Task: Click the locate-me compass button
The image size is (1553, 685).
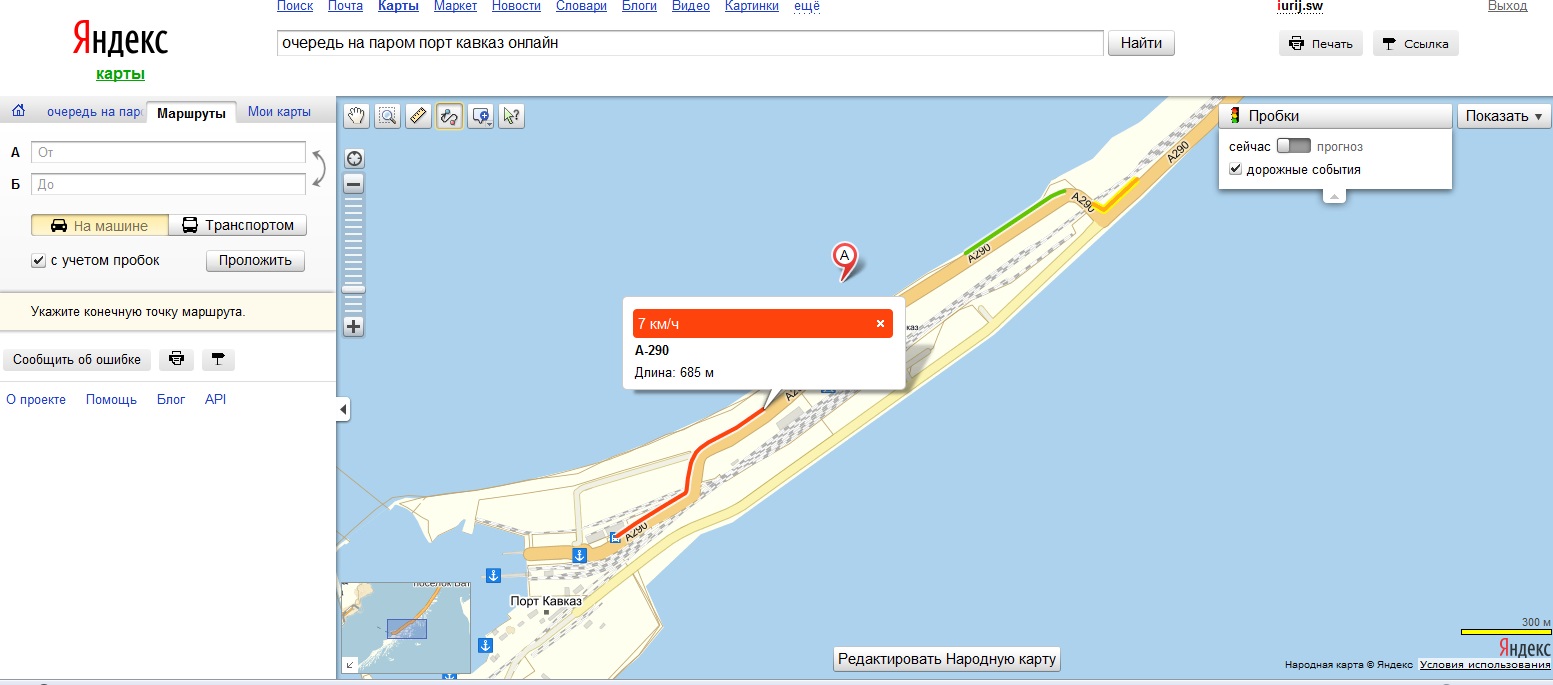Action: point(354,159)
